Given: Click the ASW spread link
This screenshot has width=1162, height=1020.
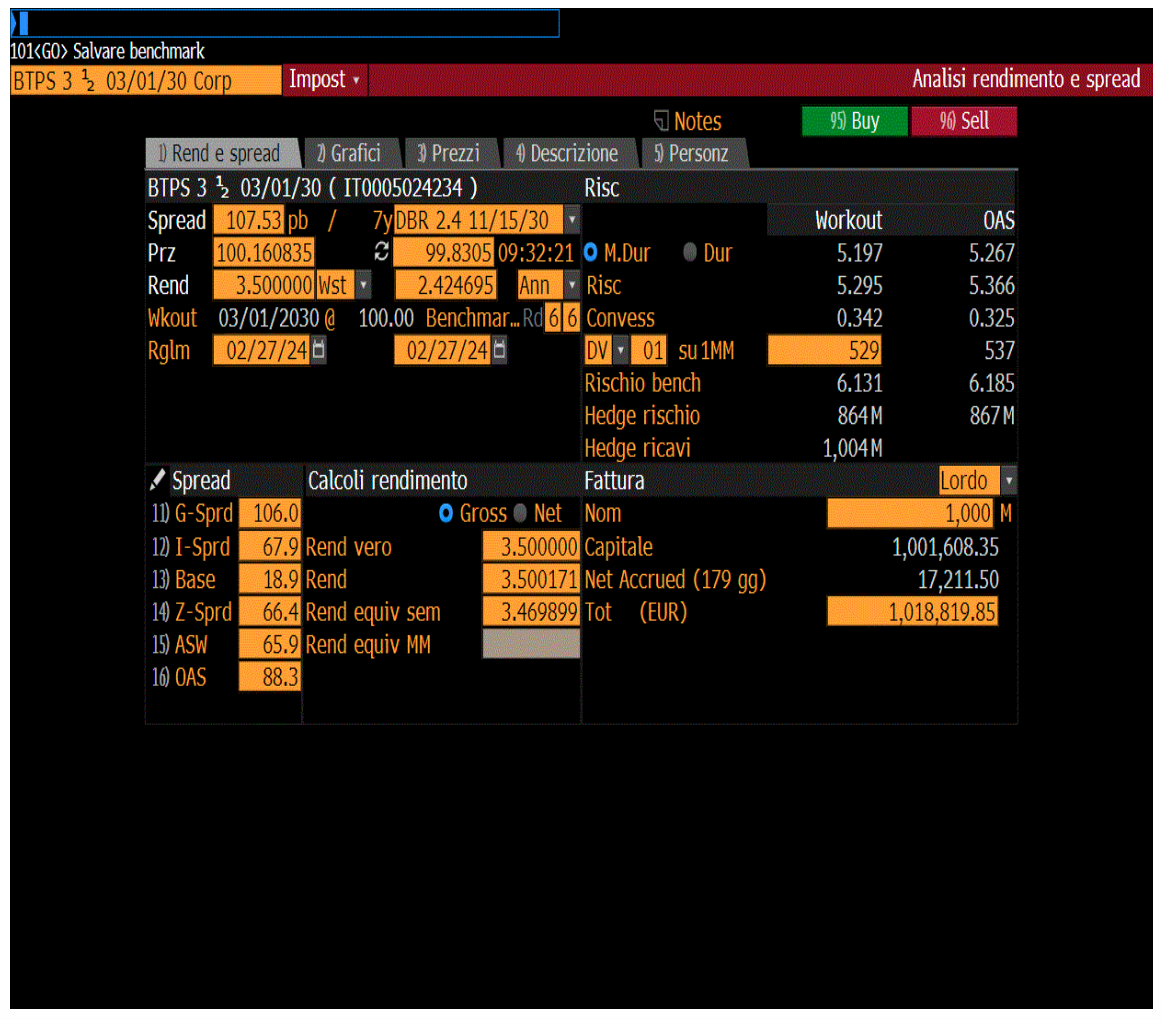Looking at the screenshot, I should (180, 644).
